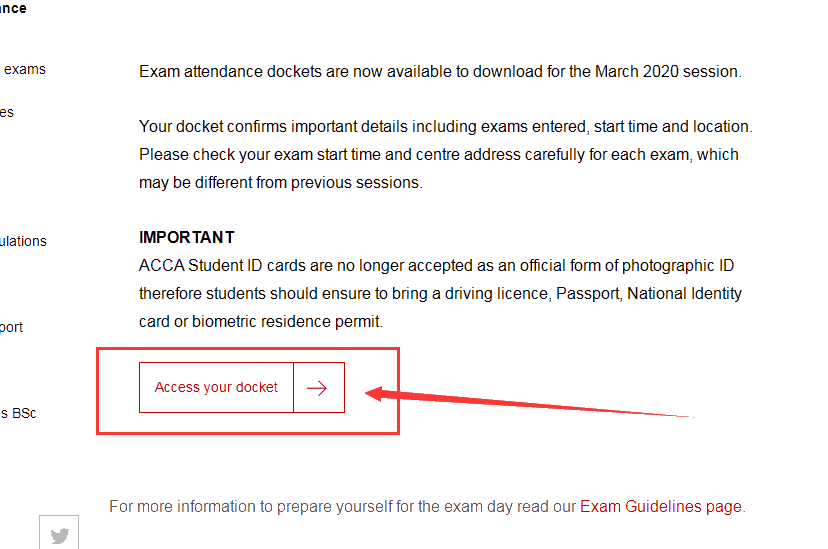Click the arrow icon beside Access your docket

click(x=318, y=388)
